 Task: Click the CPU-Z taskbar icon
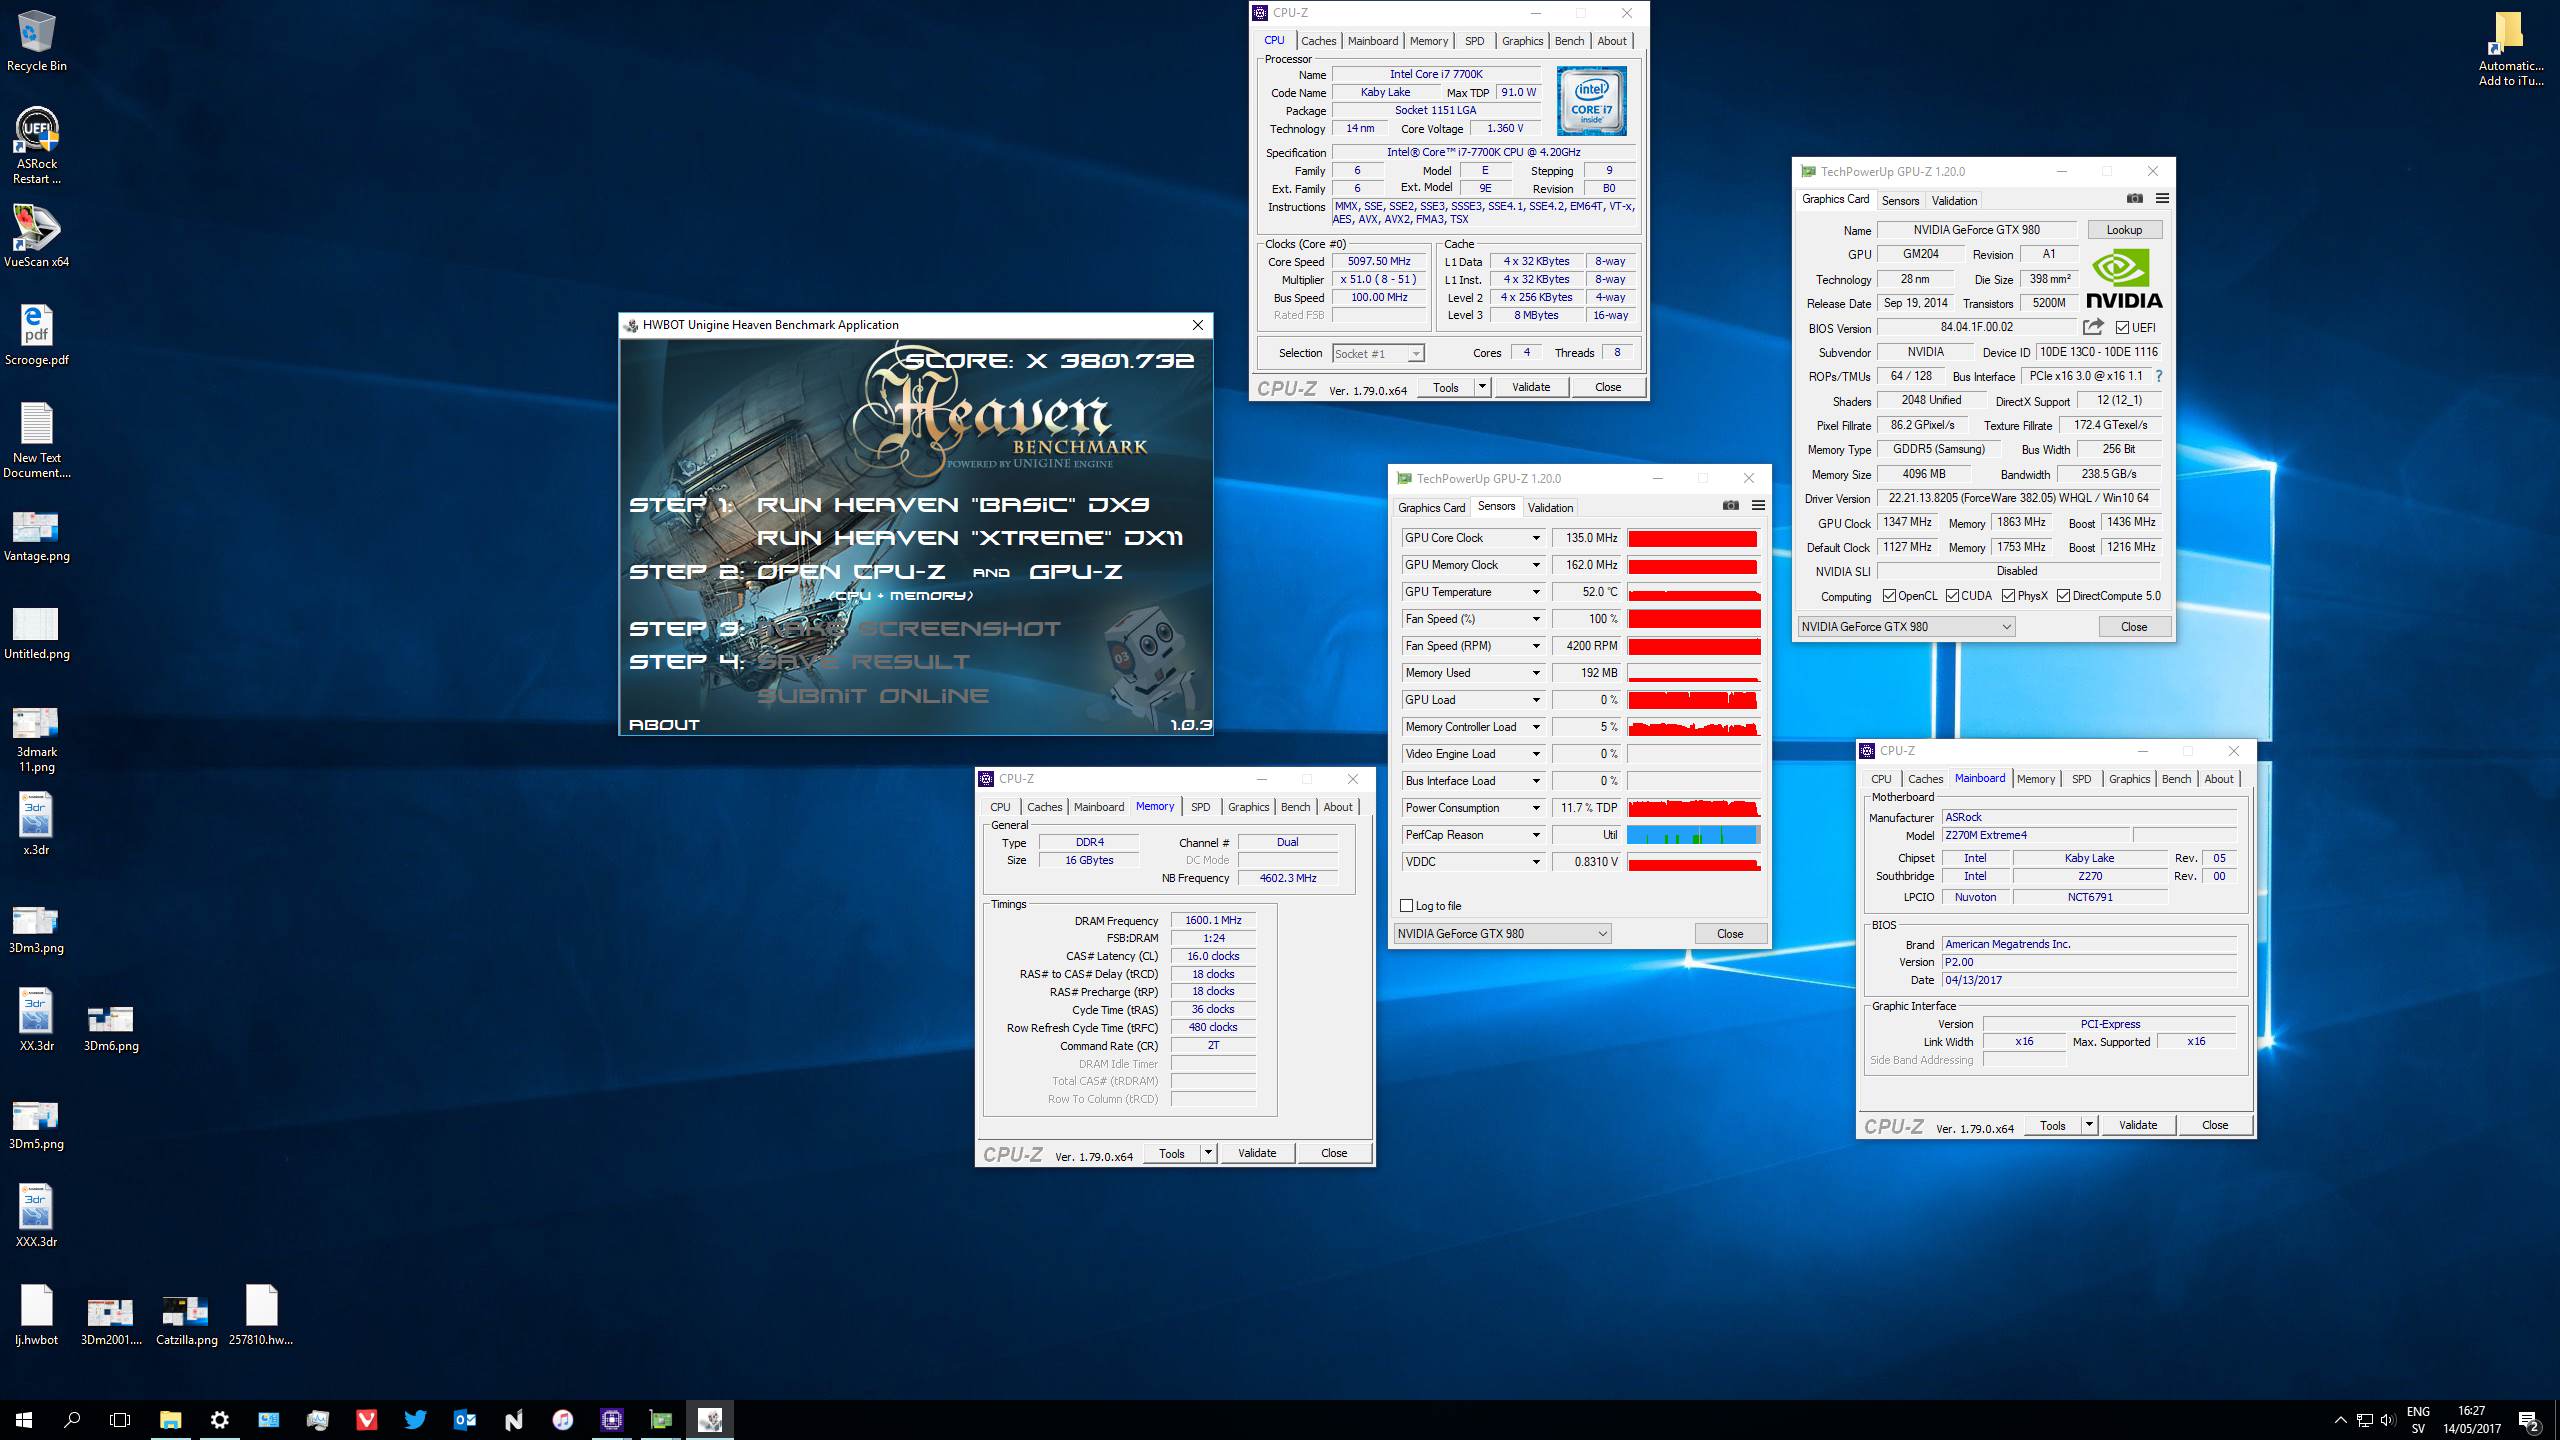click(x=612, y=1420)
